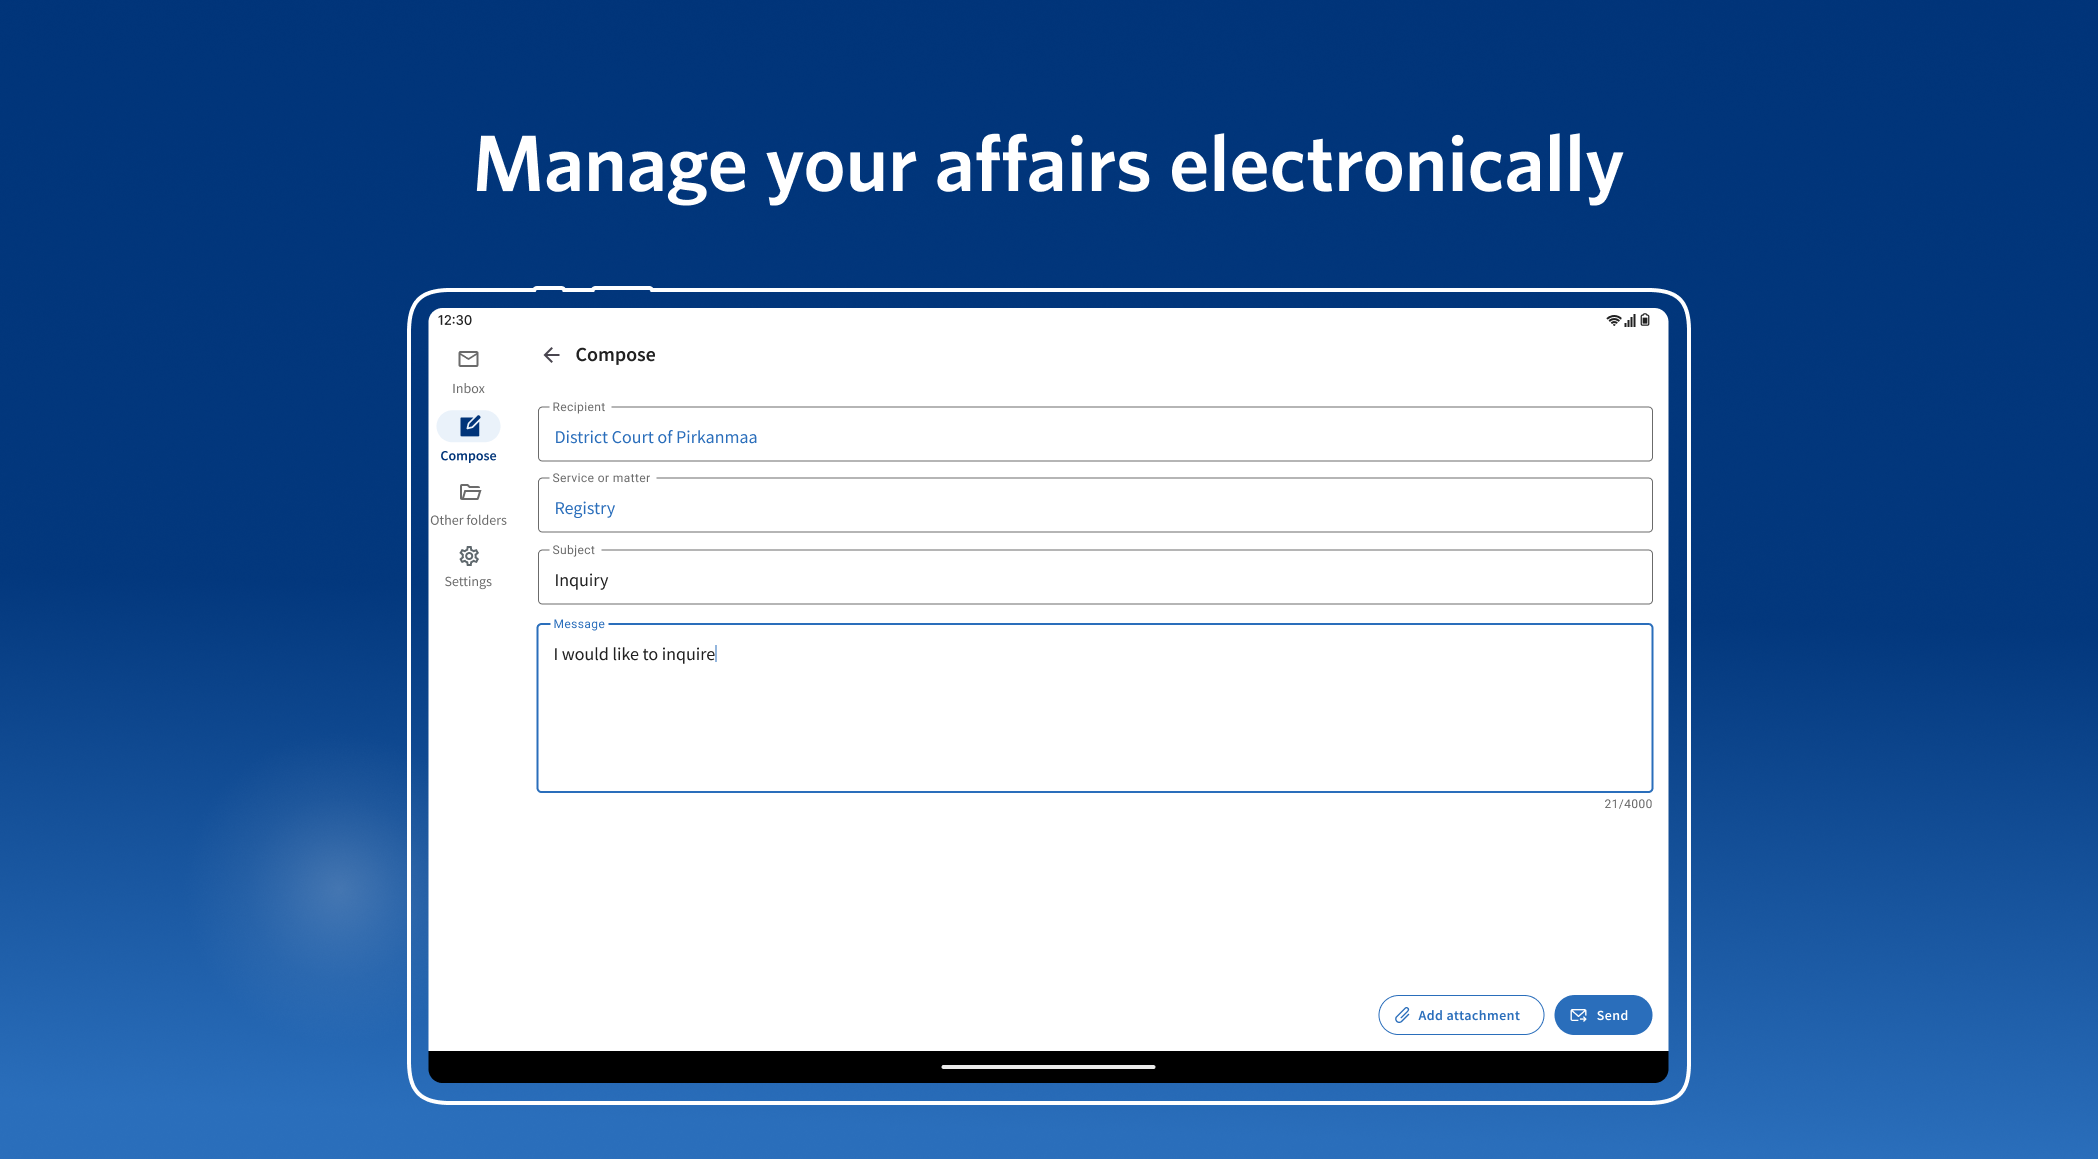The image size is (2098, 1159).
Task: Switch to Other folders label
Action: [x=468, y=521]
